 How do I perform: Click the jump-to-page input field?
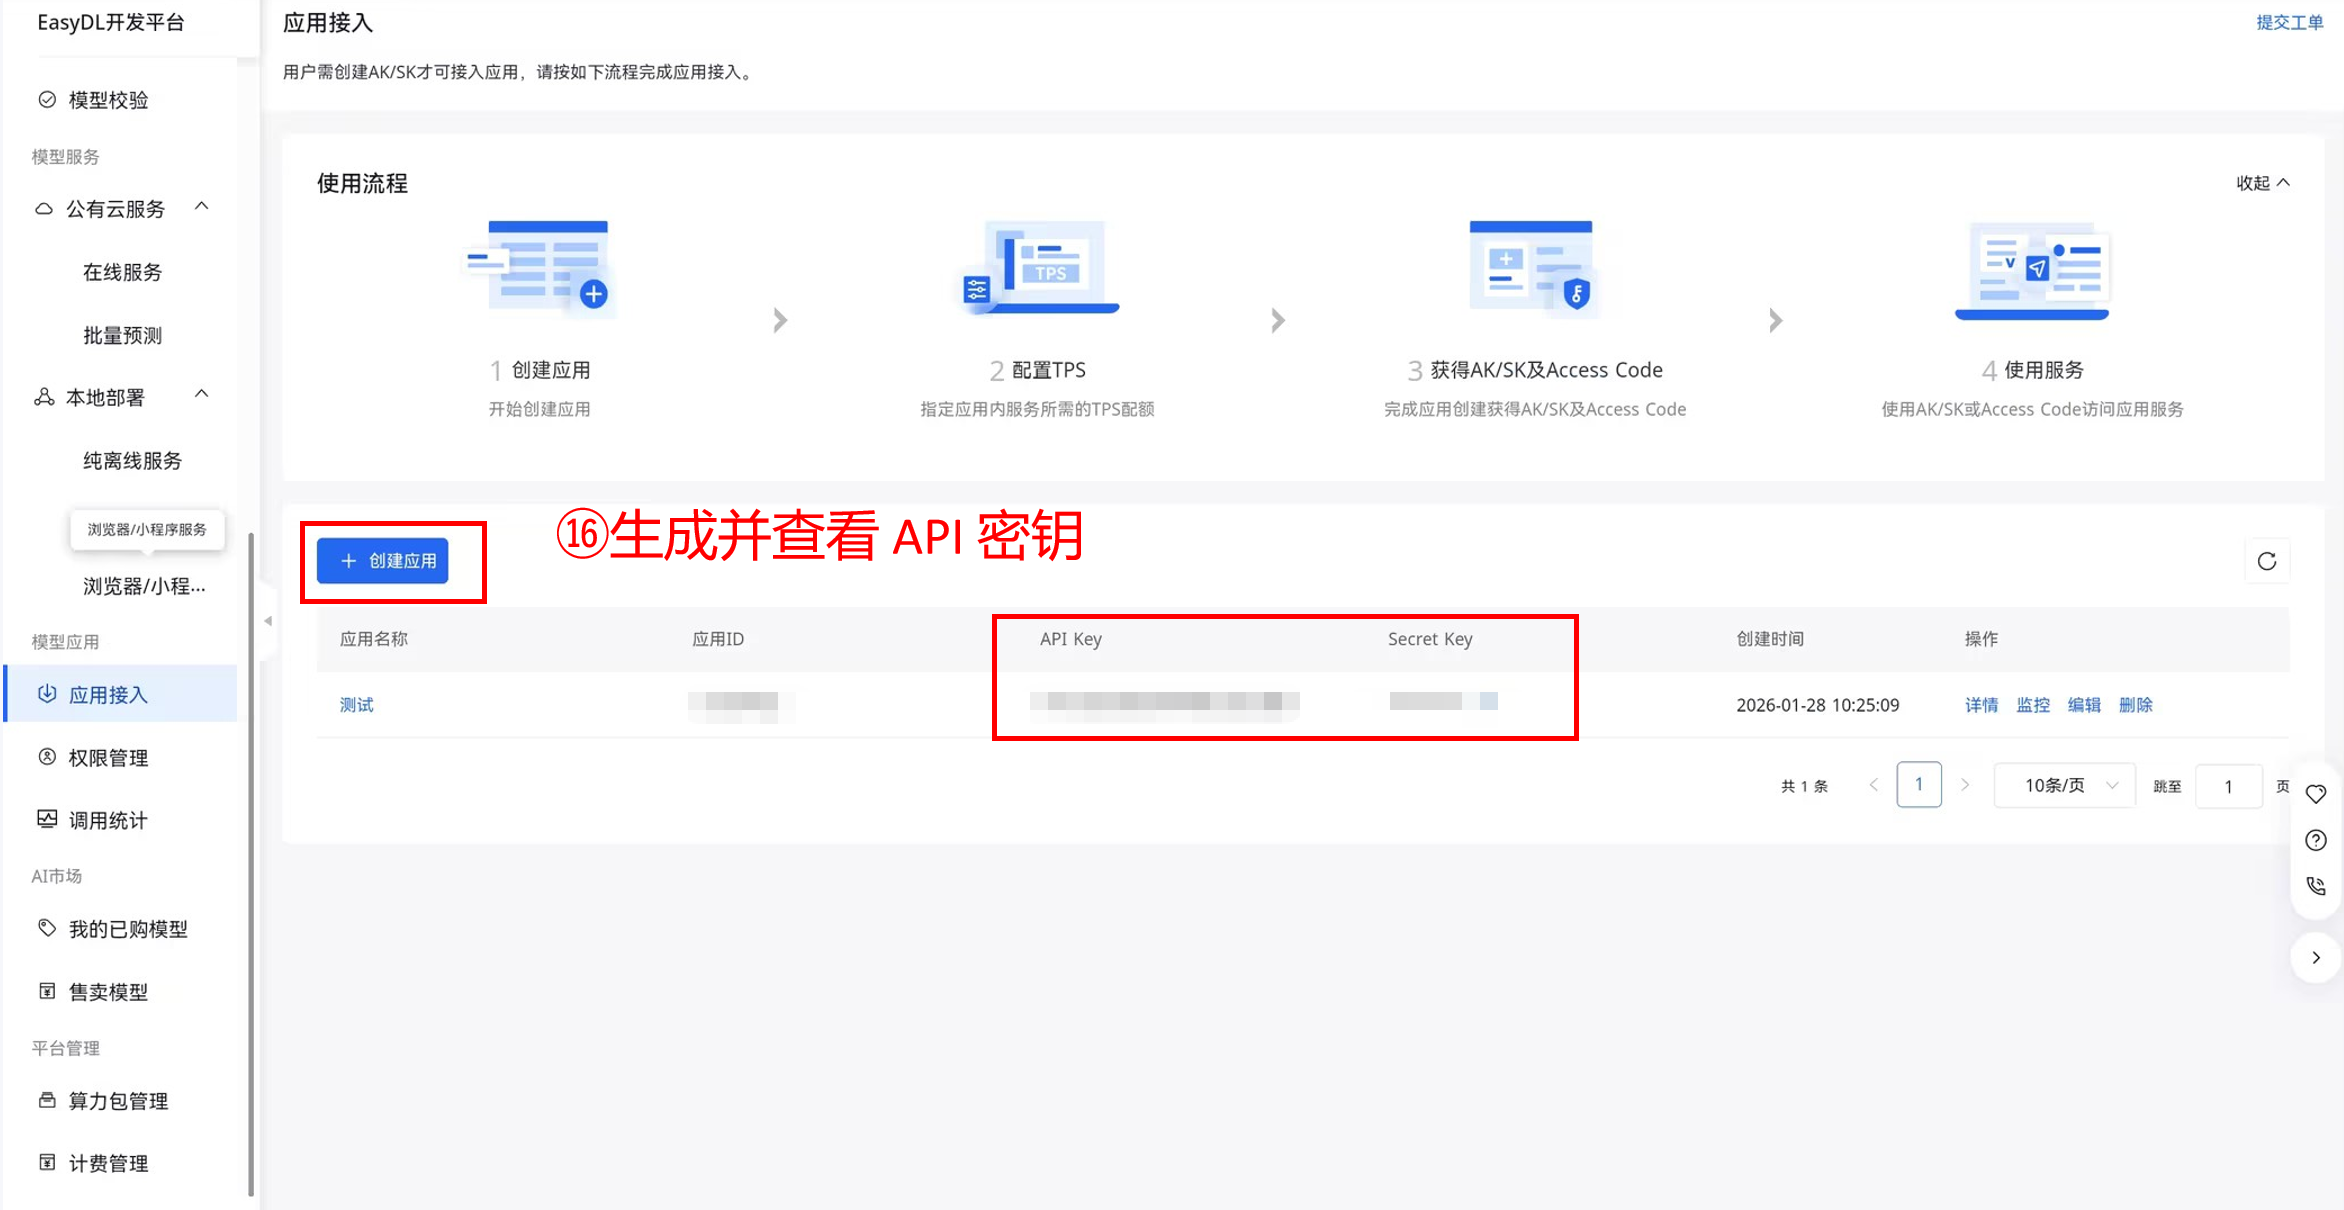(2228, 787)
